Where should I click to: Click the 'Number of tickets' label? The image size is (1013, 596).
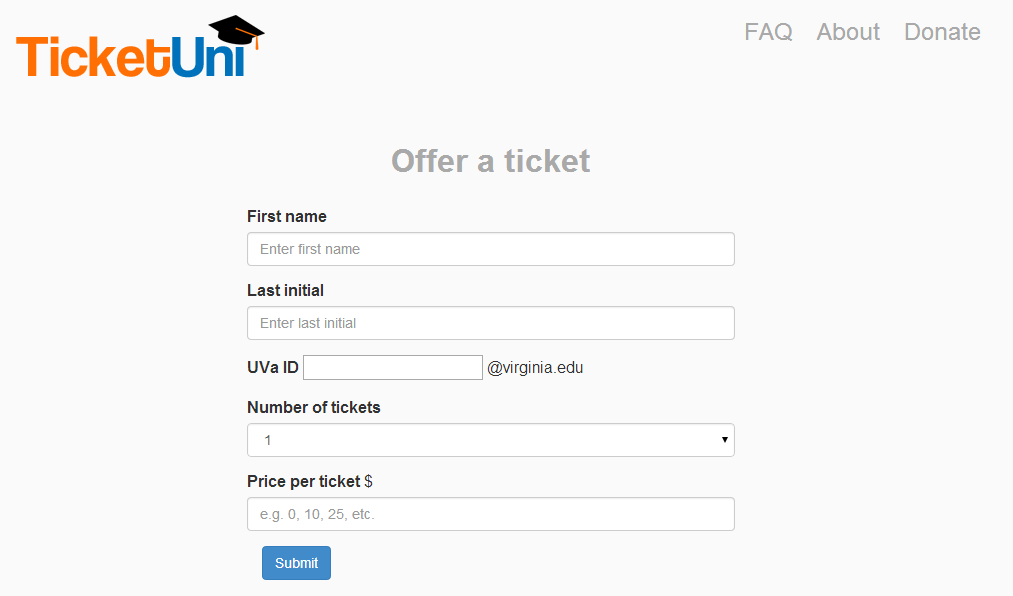pos(313,407)
